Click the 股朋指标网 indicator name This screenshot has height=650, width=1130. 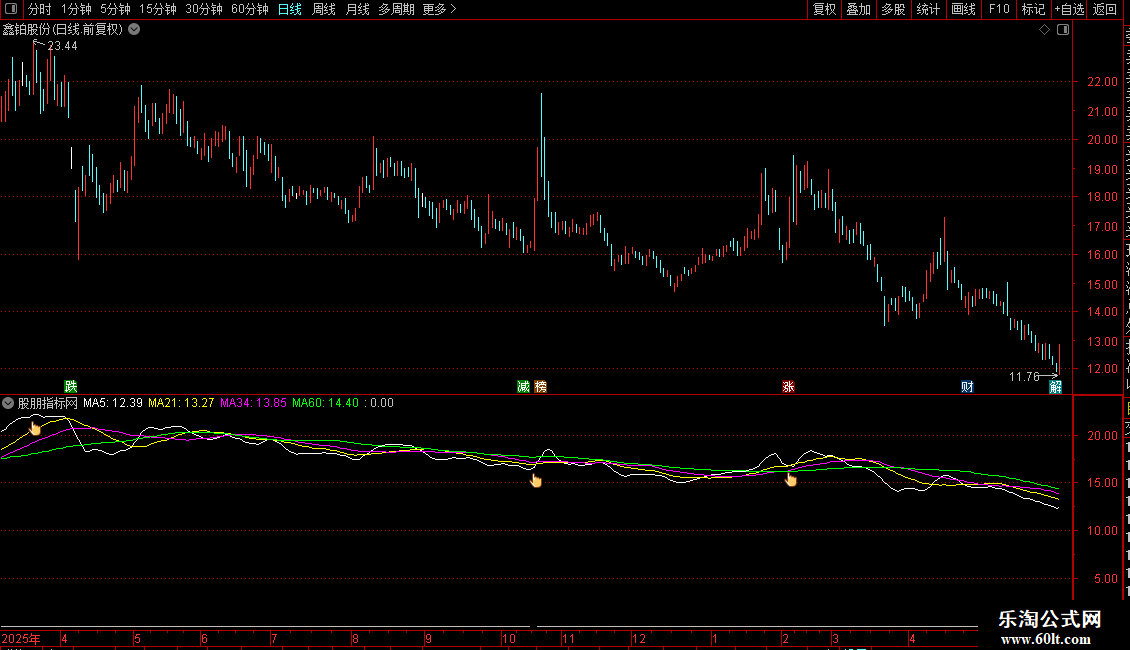[48, 403]
